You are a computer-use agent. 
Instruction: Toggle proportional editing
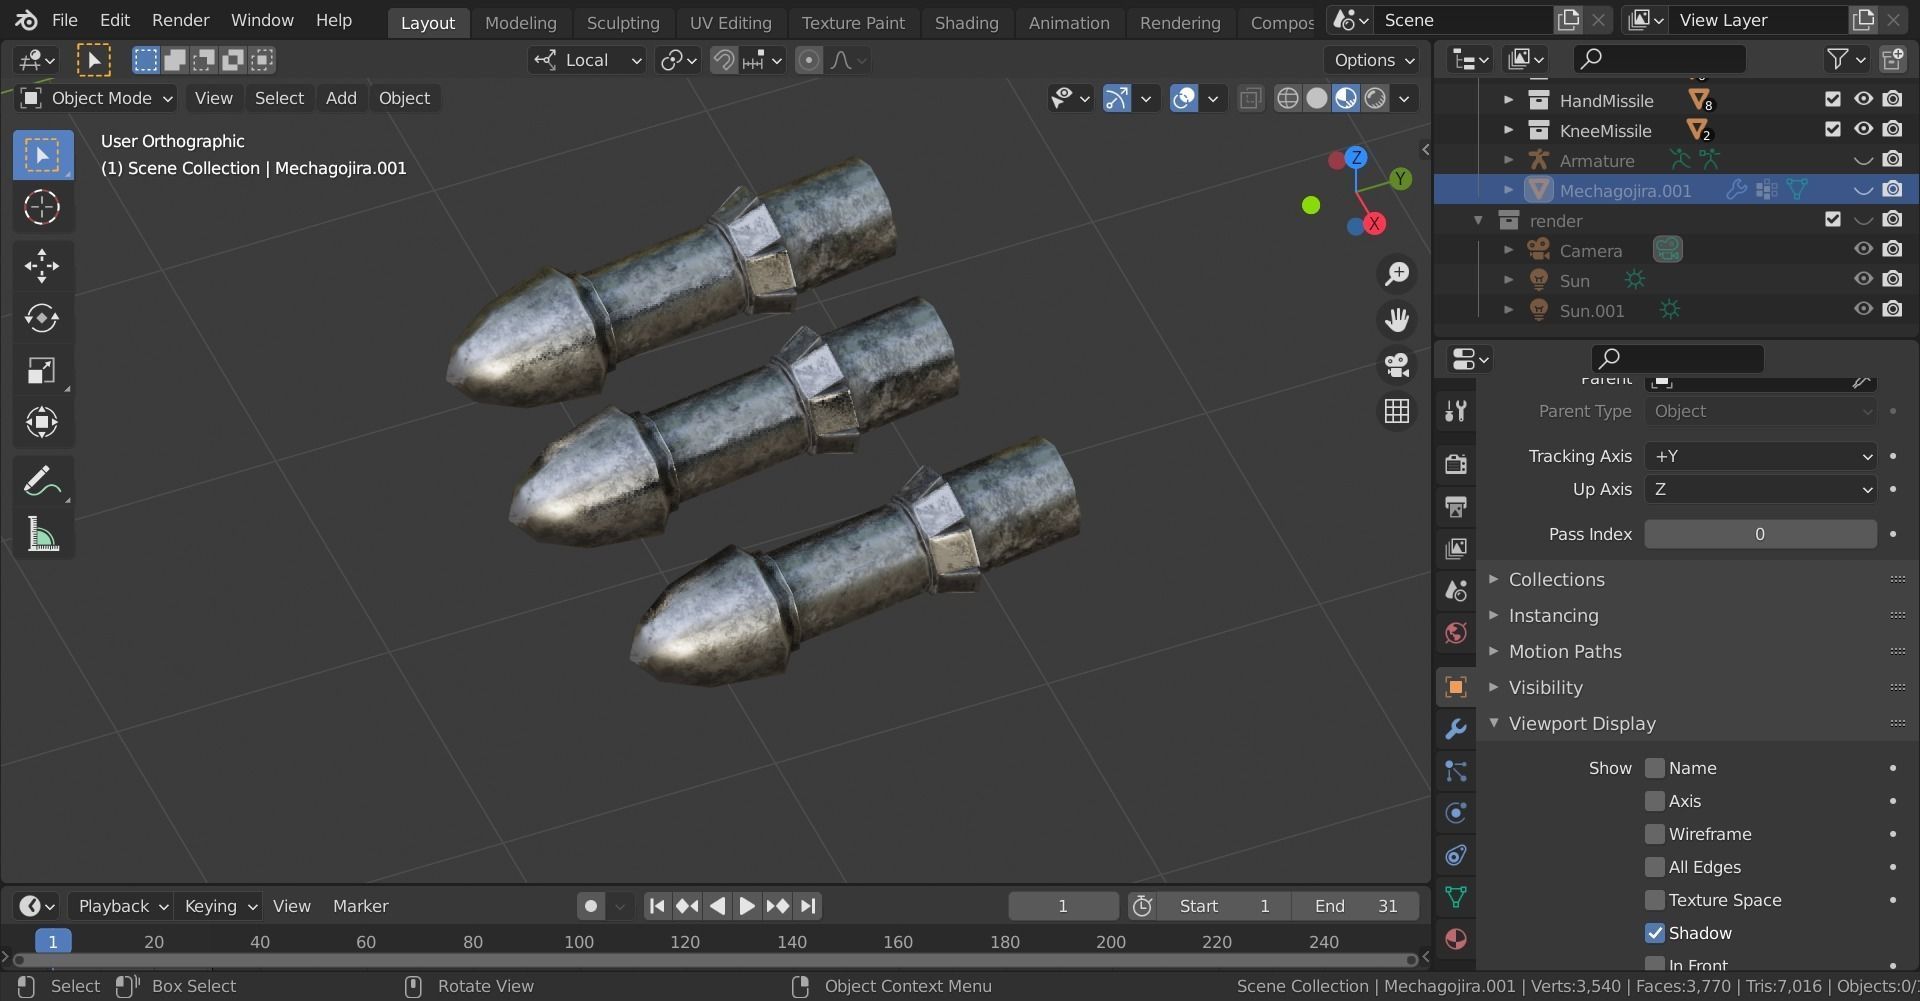pyautogui.click(x=808, y=60)
